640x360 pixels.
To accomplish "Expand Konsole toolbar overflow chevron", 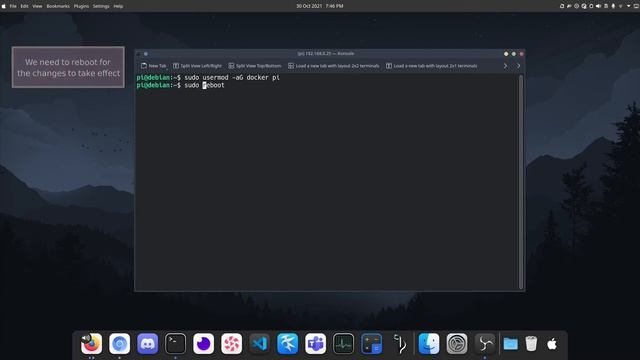I will tap(505, 66).
